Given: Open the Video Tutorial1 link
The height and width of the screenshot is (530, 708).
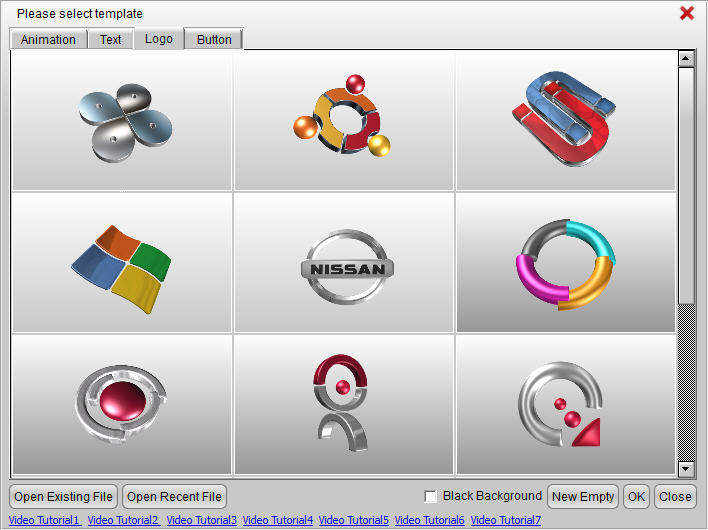Looking at the screenshot, I should 45,520.
